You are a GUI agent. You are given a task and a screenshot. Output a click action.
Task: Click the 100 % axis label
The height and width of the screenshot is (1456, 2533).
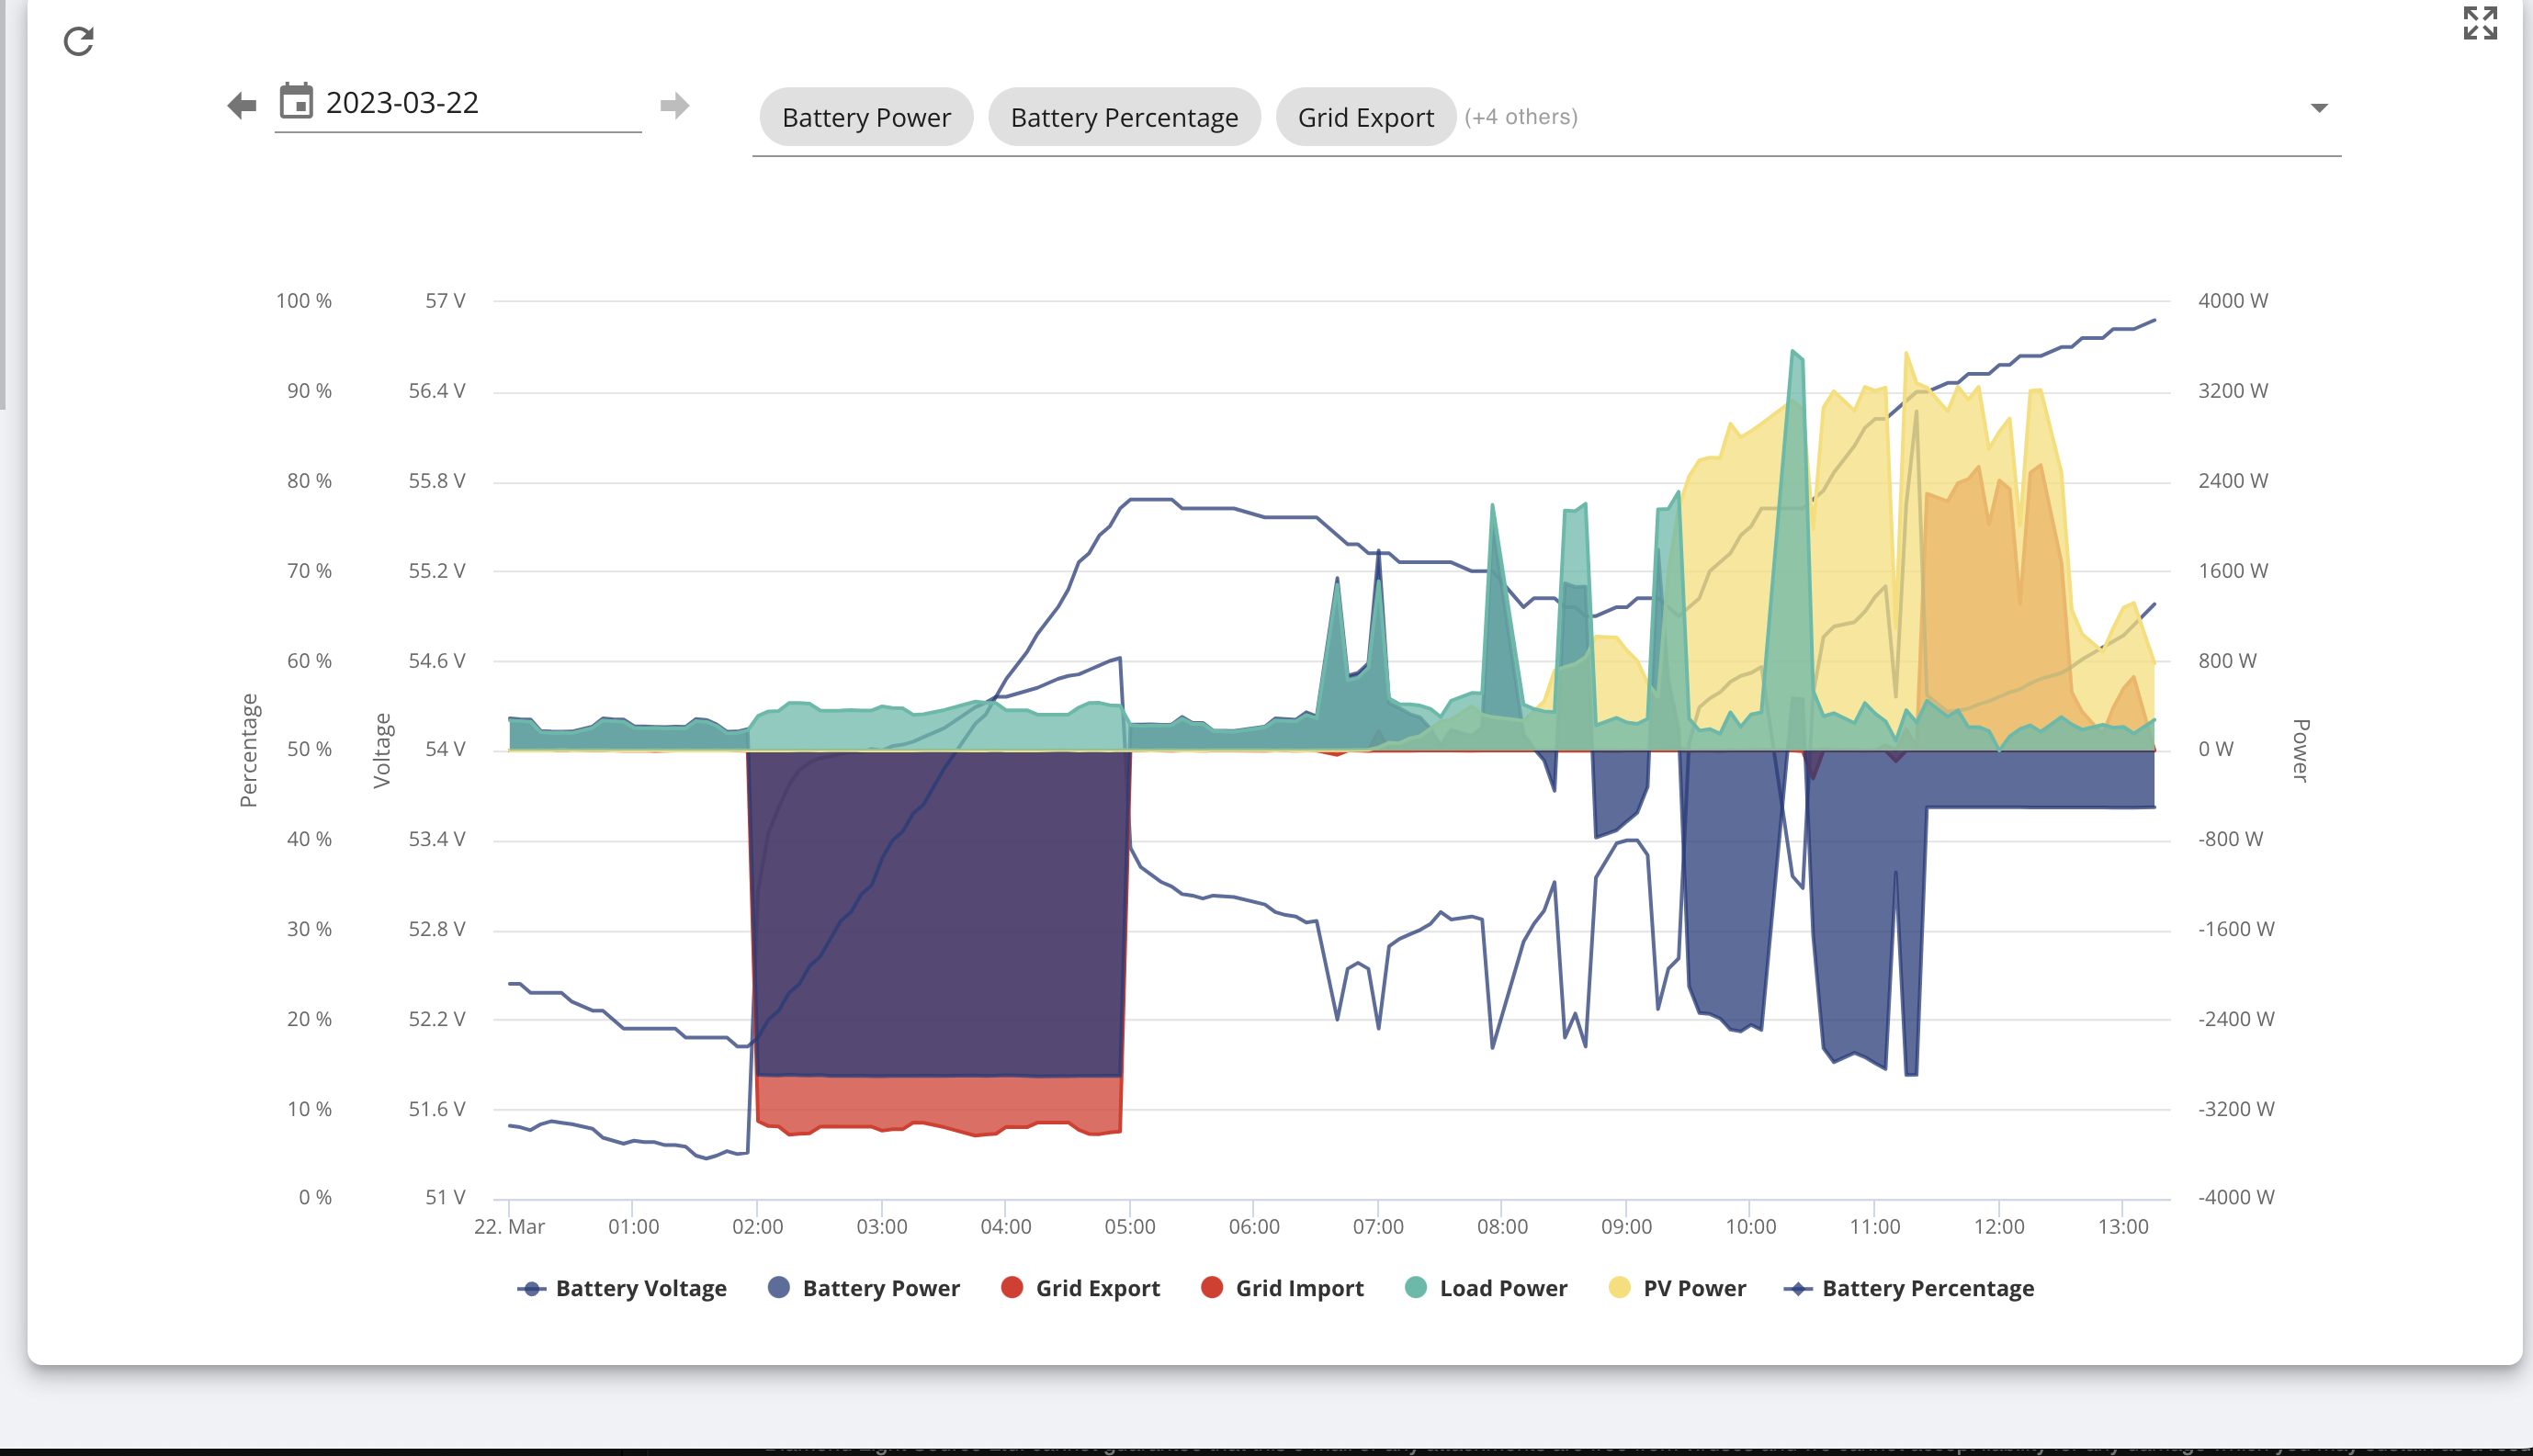tap(304, 301)
